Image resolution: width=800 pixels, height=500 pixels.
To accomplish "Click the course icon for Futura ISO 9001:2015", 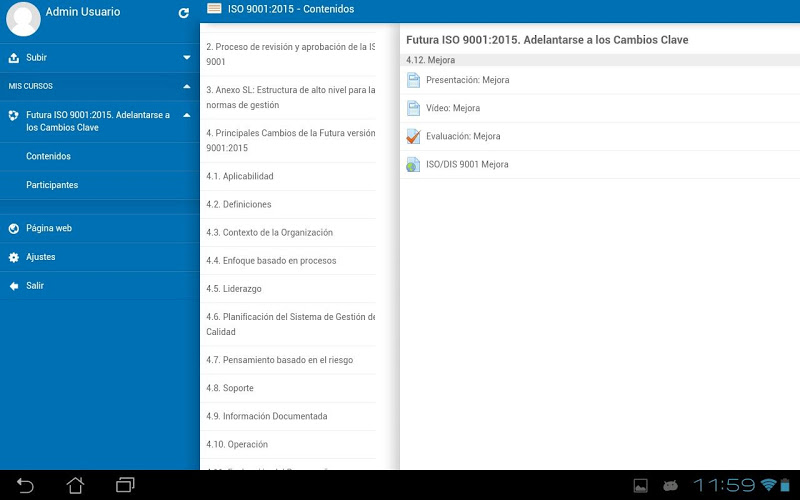I will click(x=14, y=116).
